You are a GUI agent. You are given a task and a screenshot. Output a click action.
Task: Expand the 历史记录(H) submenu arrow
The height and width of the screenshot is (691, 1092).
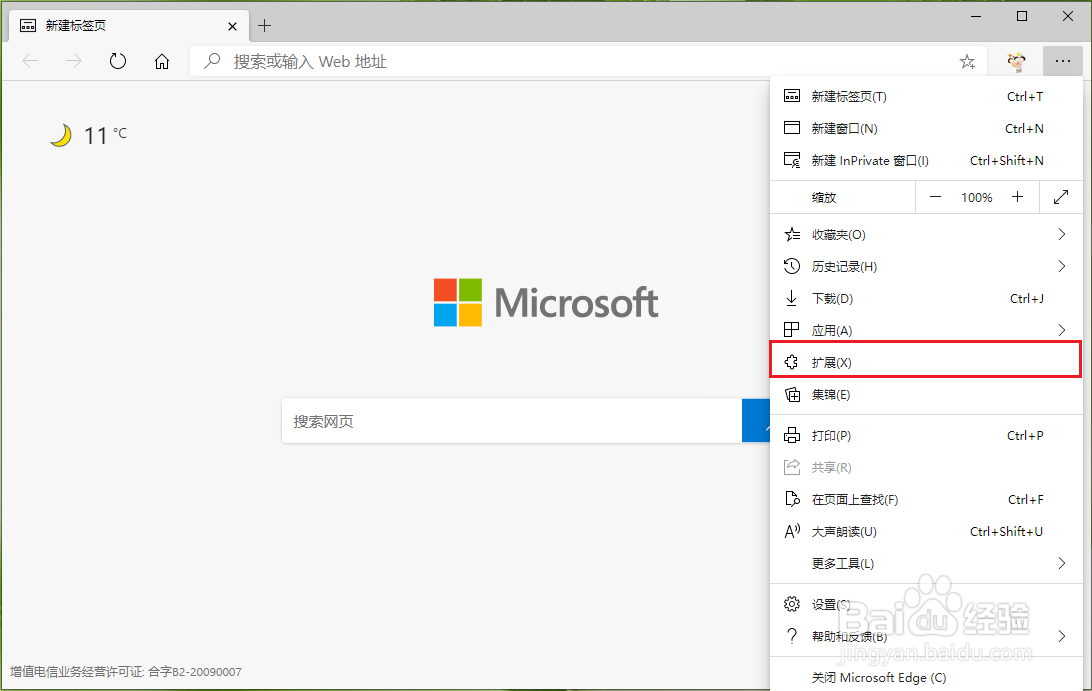(1061, 266)
